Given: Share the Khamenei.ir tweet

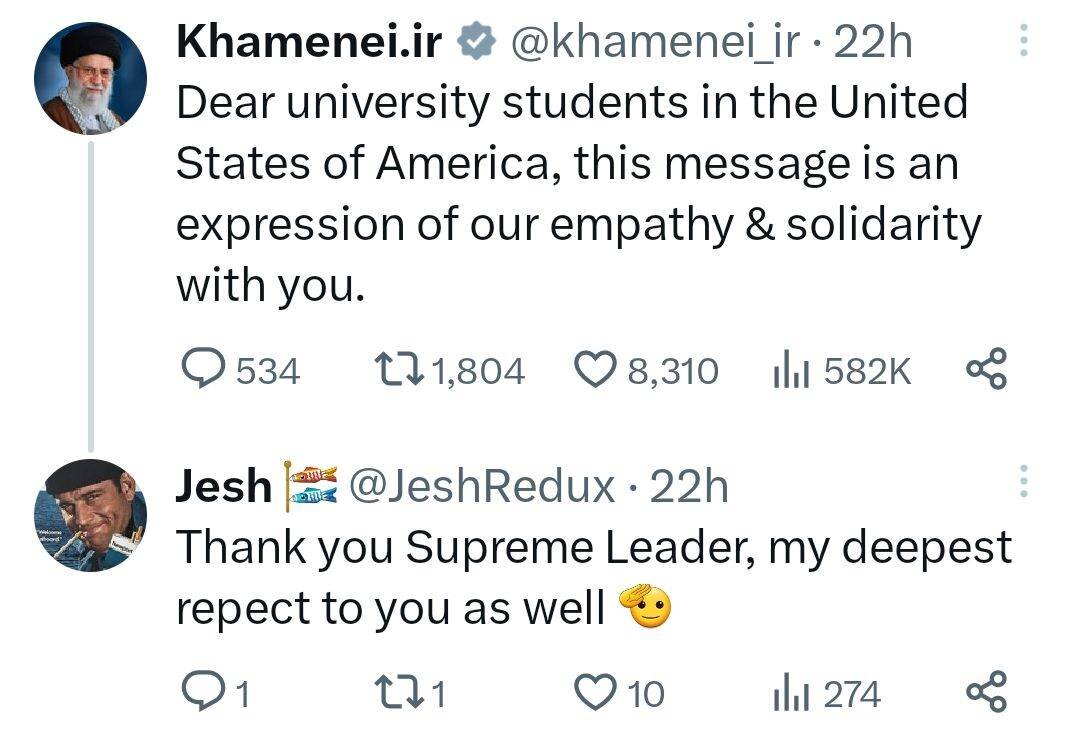Looking at the screenshot, I should click(x=986, y=371).
